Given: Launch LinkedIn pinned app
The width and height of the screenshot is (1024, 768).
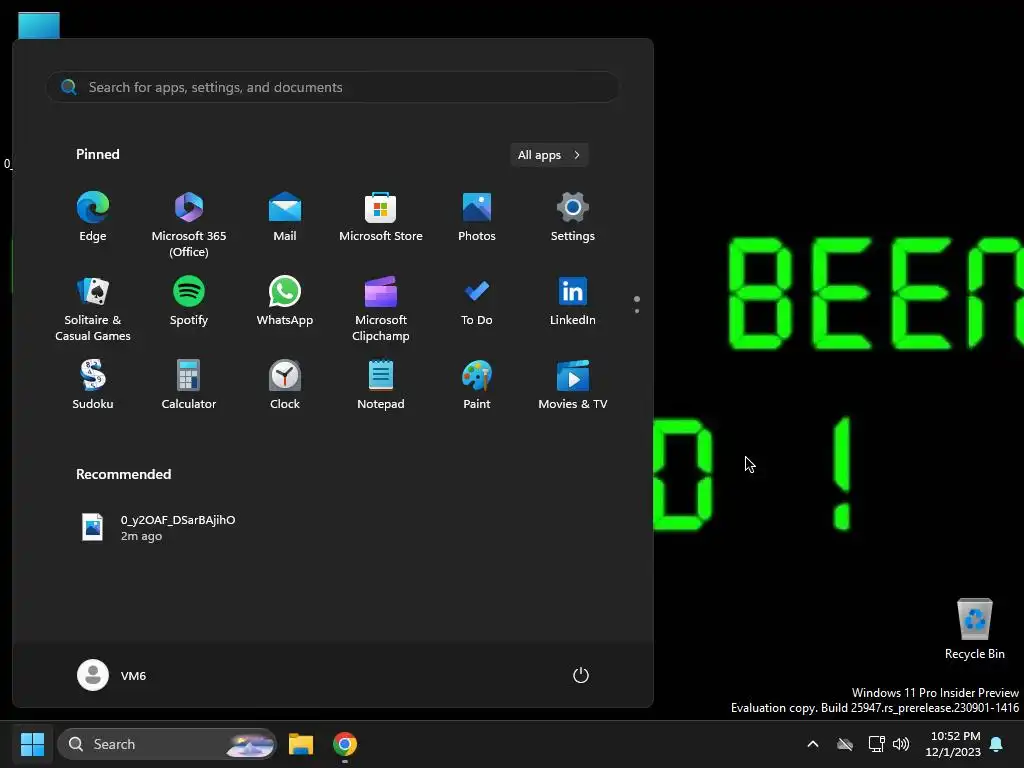Looking at the screenshot, I should pos(573,300).
